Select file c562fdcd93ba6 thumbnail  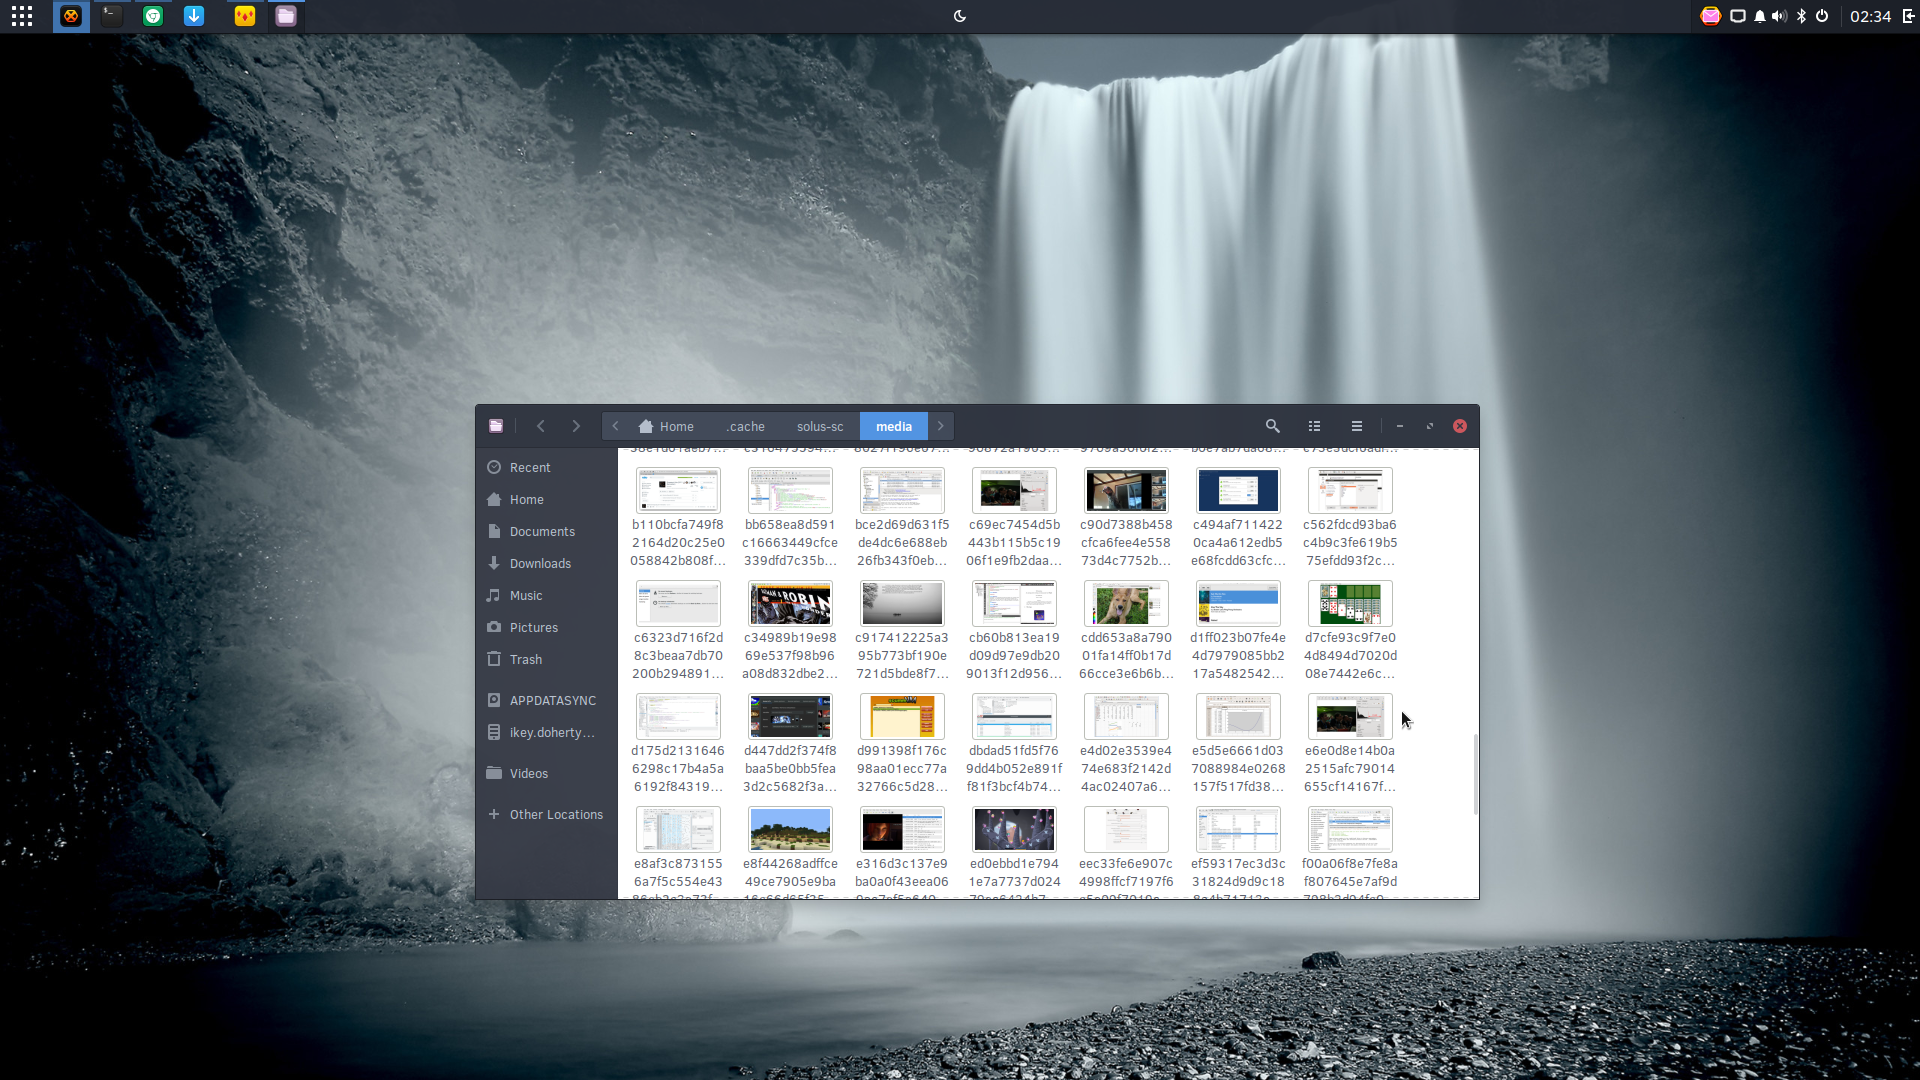(x=1350, y=491)
